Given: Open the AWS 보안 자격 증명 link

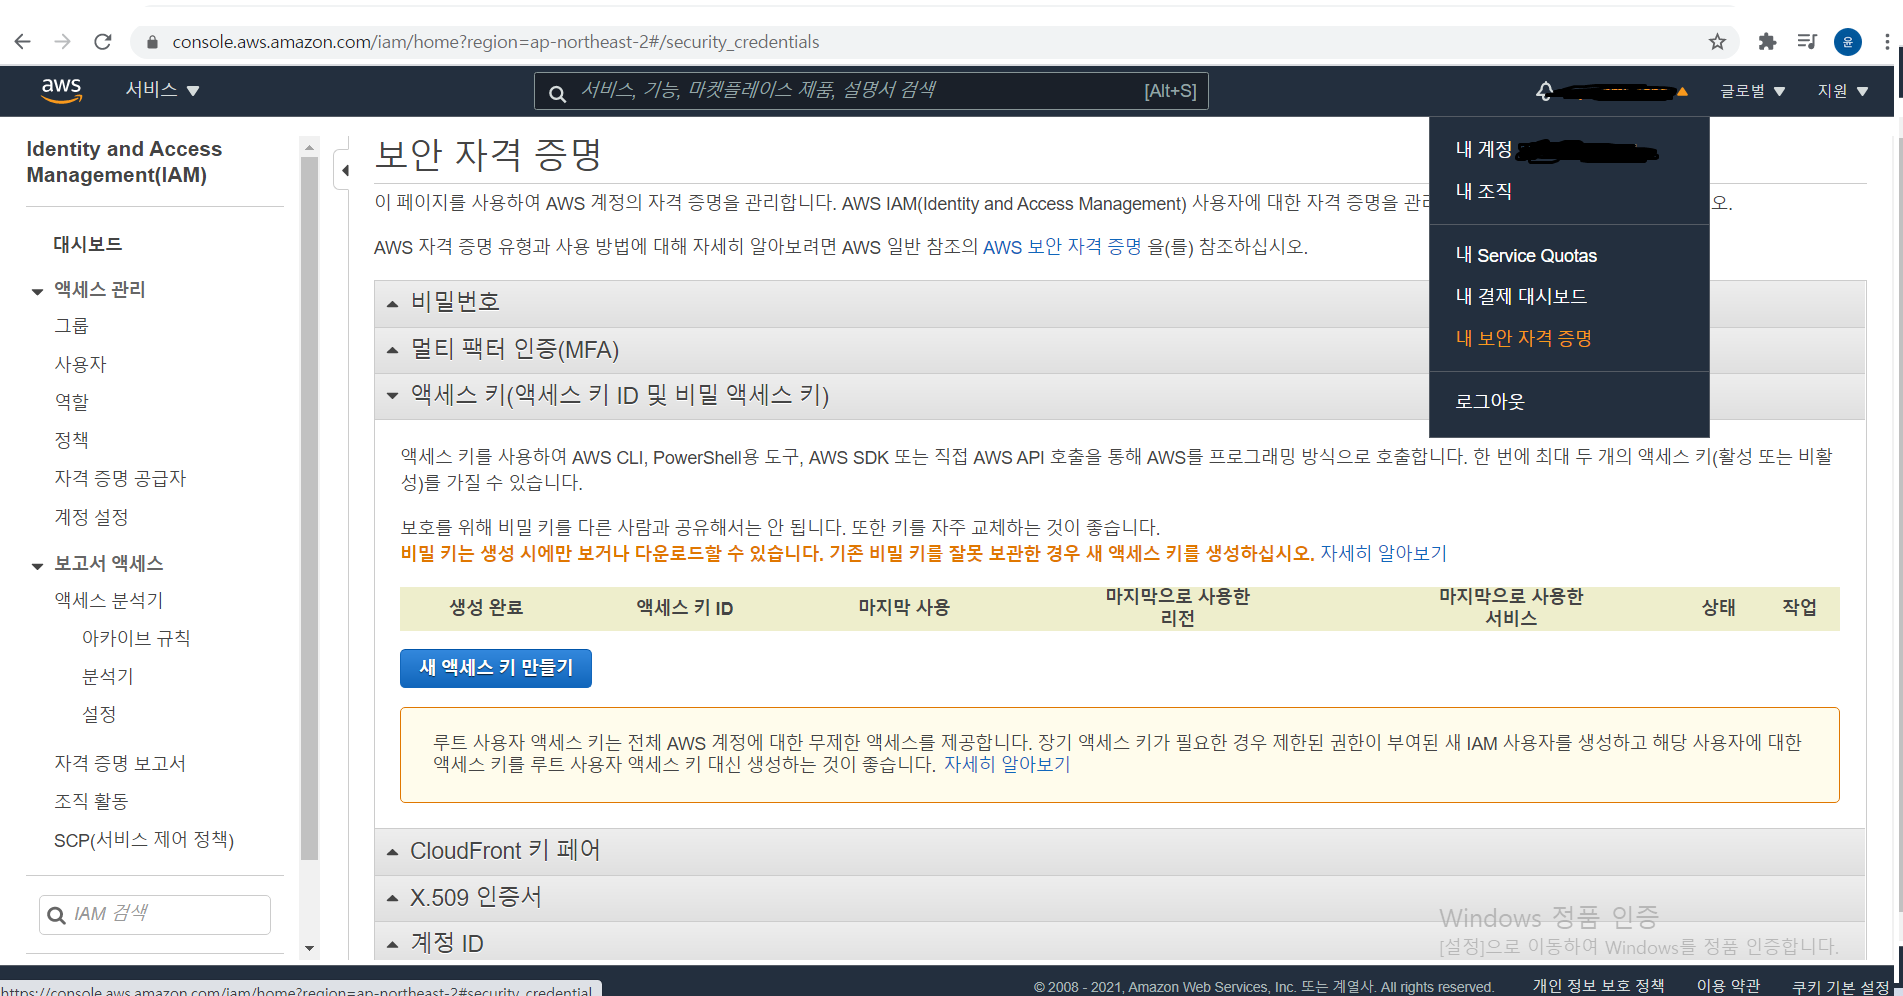Looking at the screenshot, I should coord(1062,247).
